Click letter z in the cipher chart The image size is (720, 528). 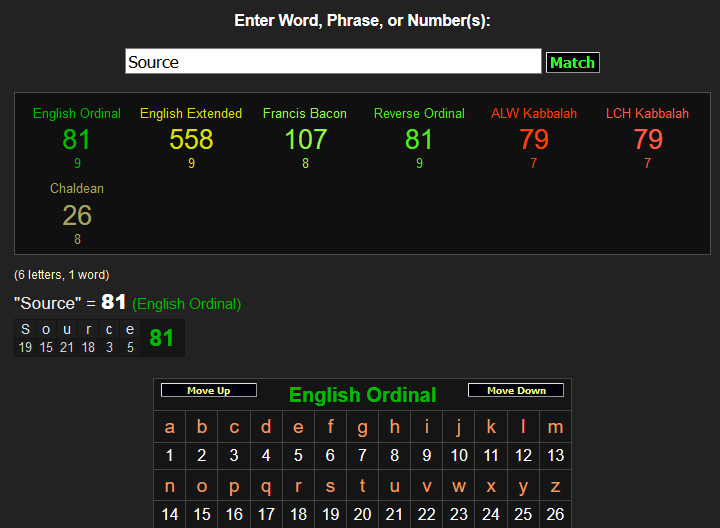[555, 486]
